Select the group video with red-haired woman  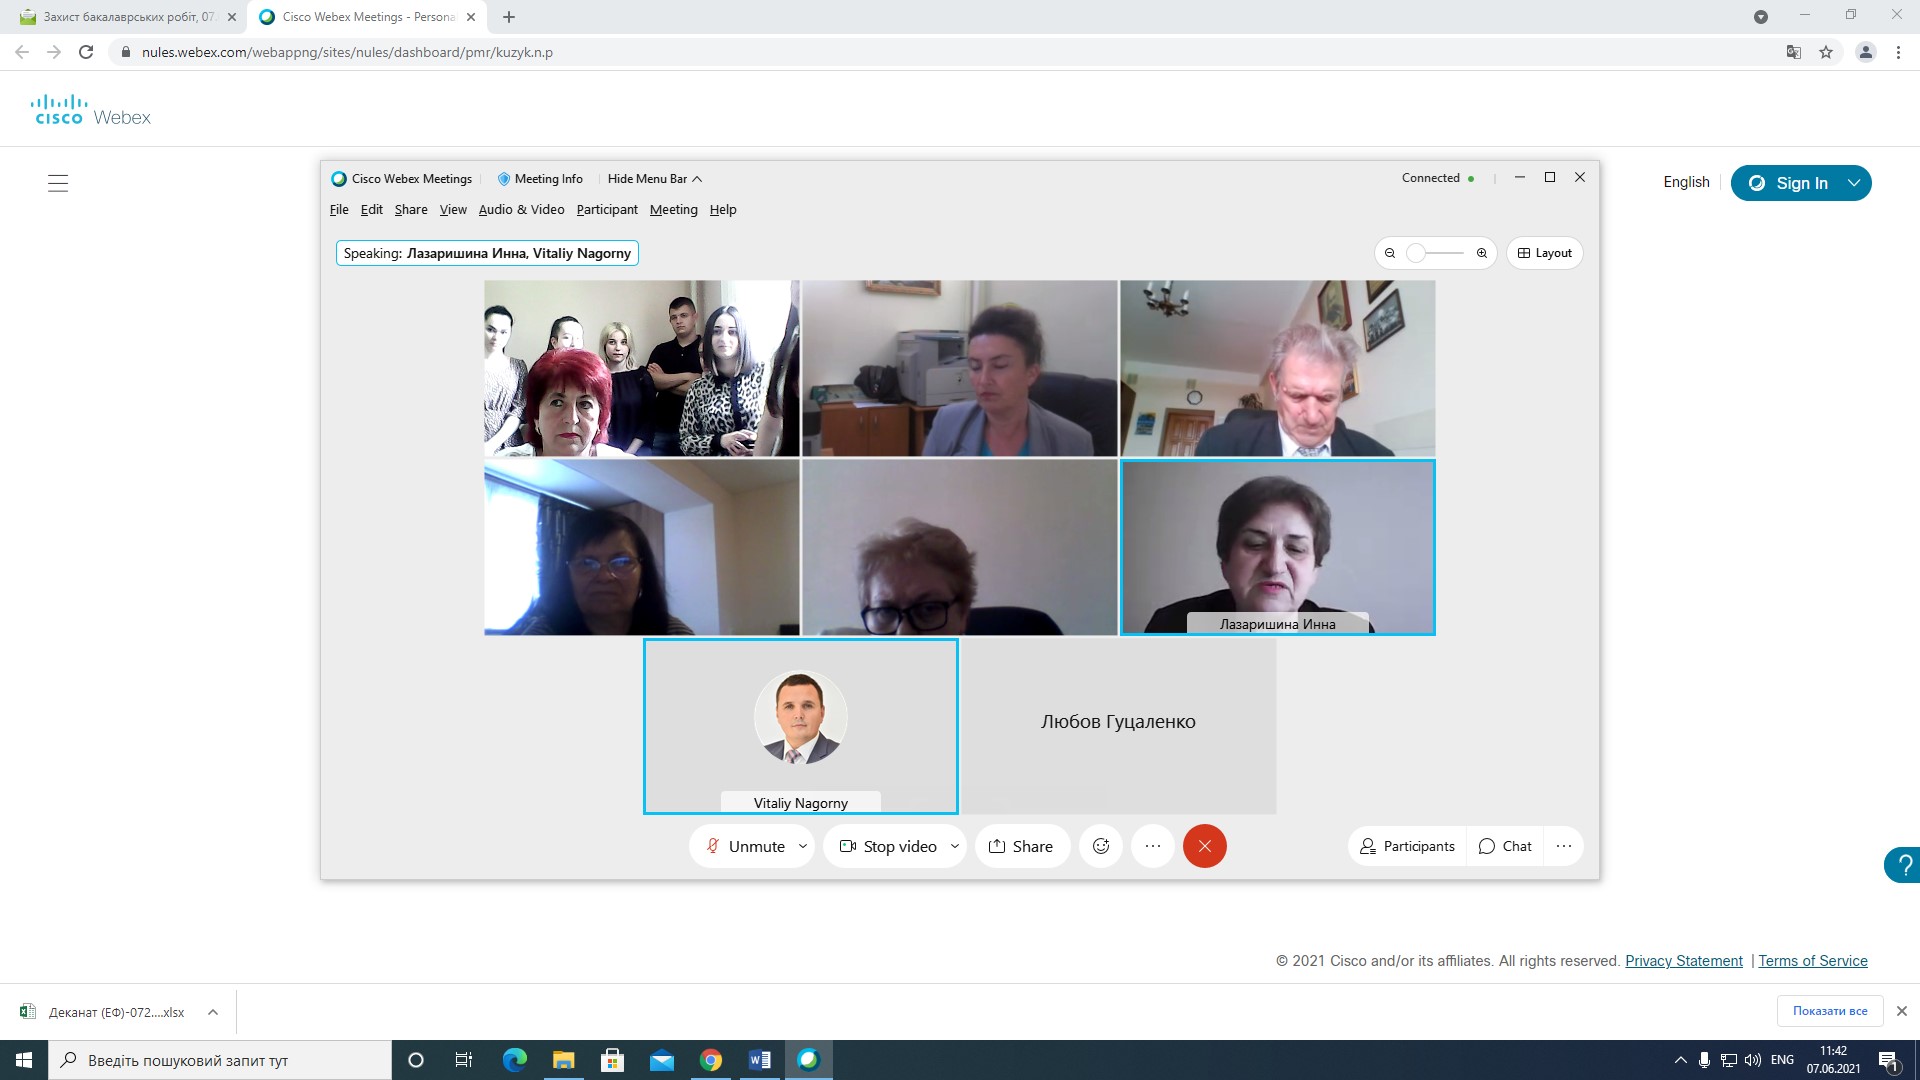(x=642, y=368)
